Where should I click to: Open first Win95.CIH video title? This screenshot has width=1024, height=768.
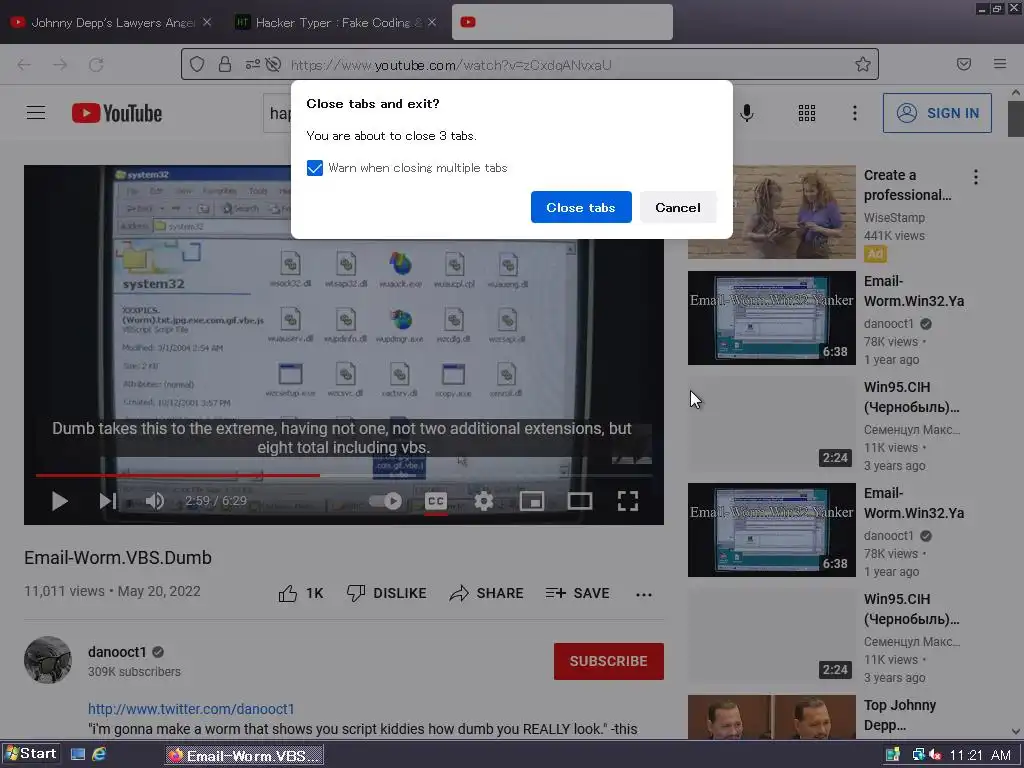pyautogui.click(x=912, y=397)
